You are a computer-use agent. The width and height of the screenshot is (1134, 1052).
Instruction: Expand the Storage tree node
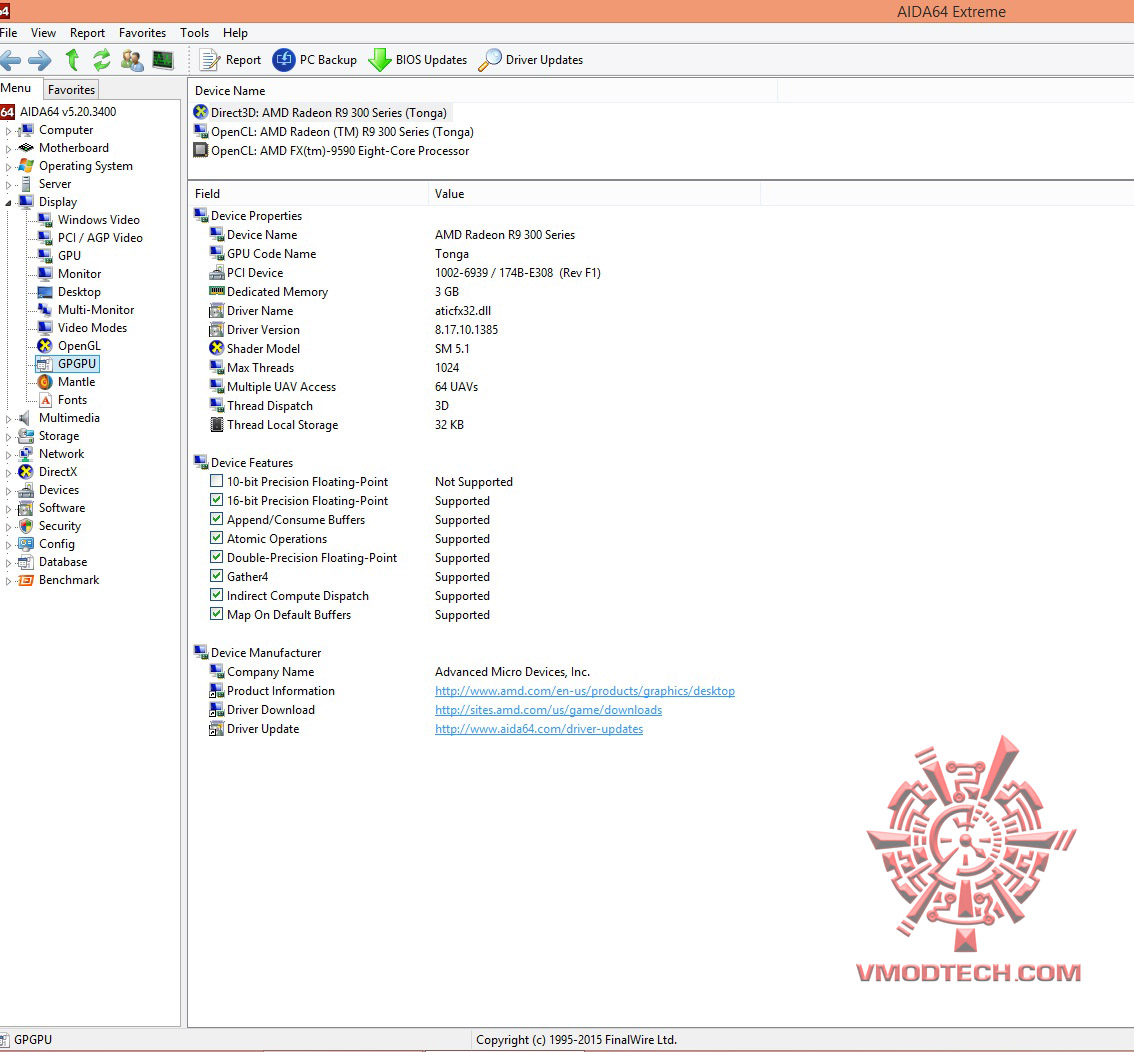[9, 437]
